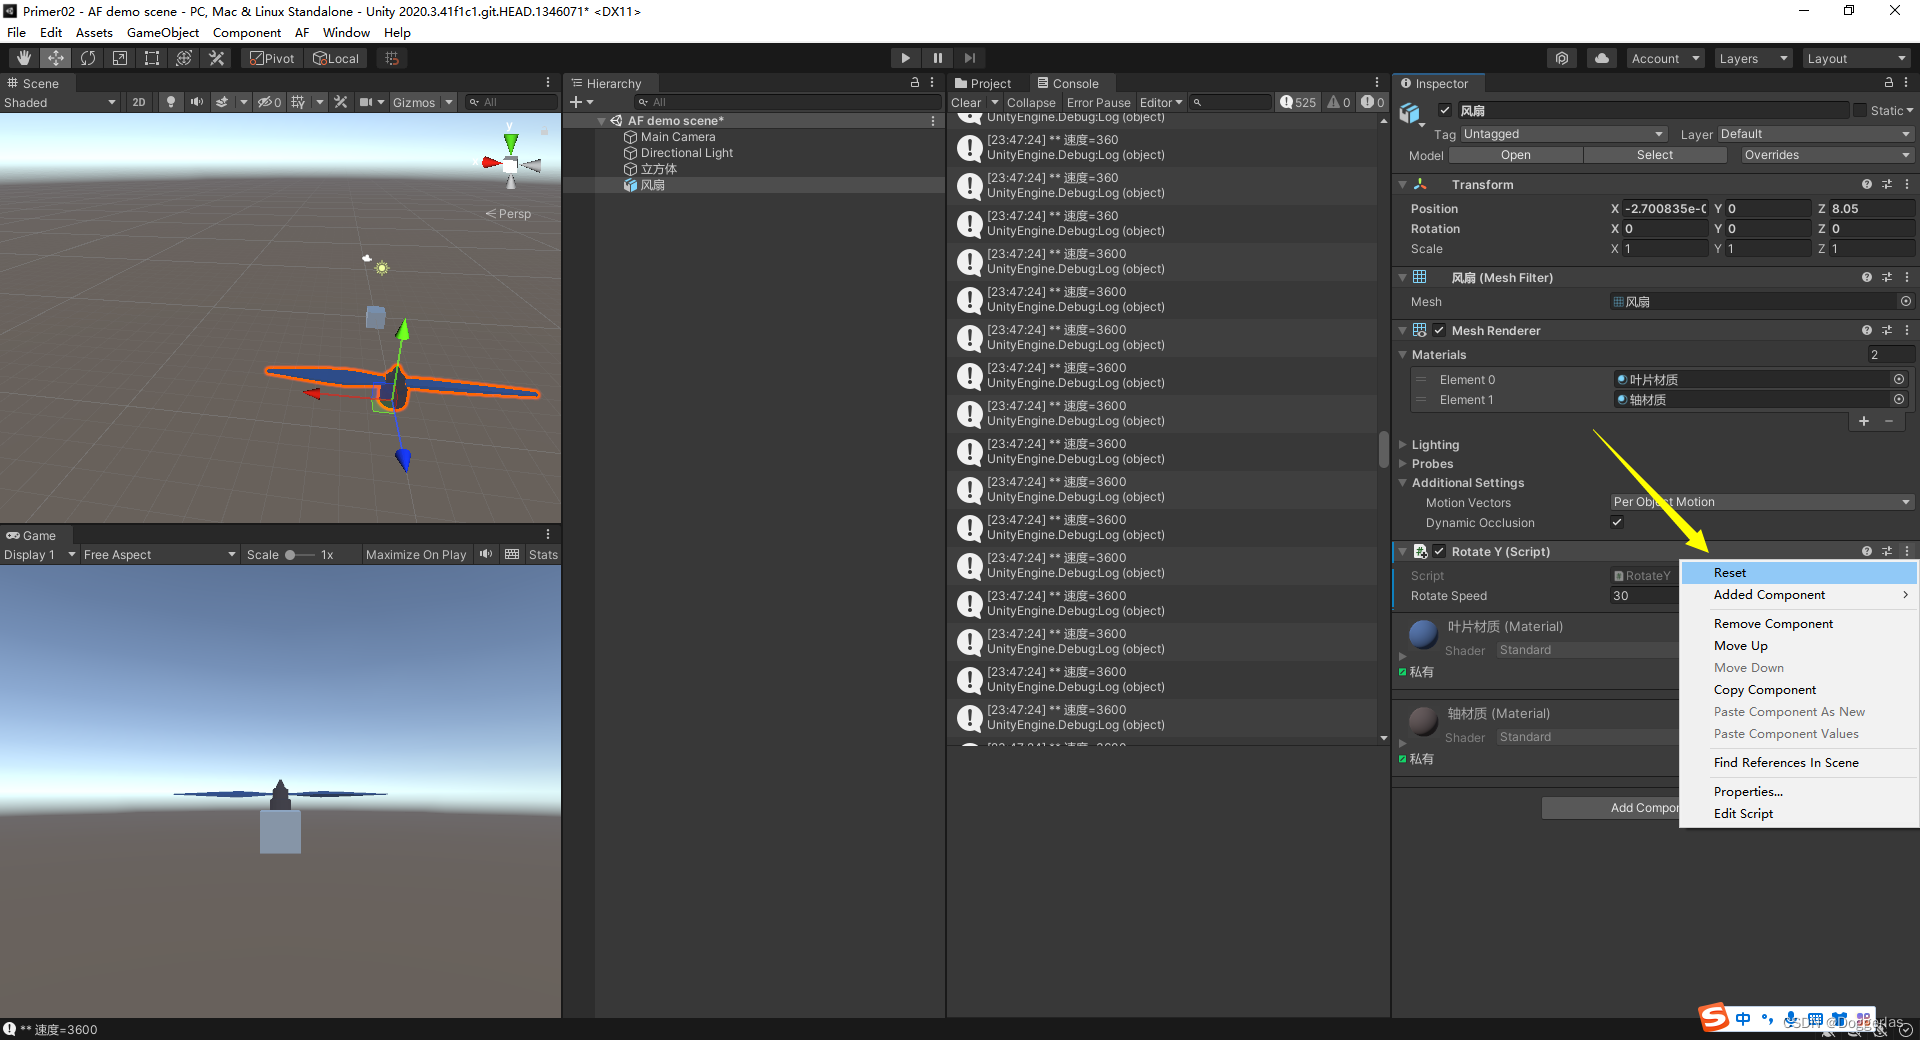Open the GameObject menu
The width and height of the screenshot is (1920, 1040).
click(162, 32)
